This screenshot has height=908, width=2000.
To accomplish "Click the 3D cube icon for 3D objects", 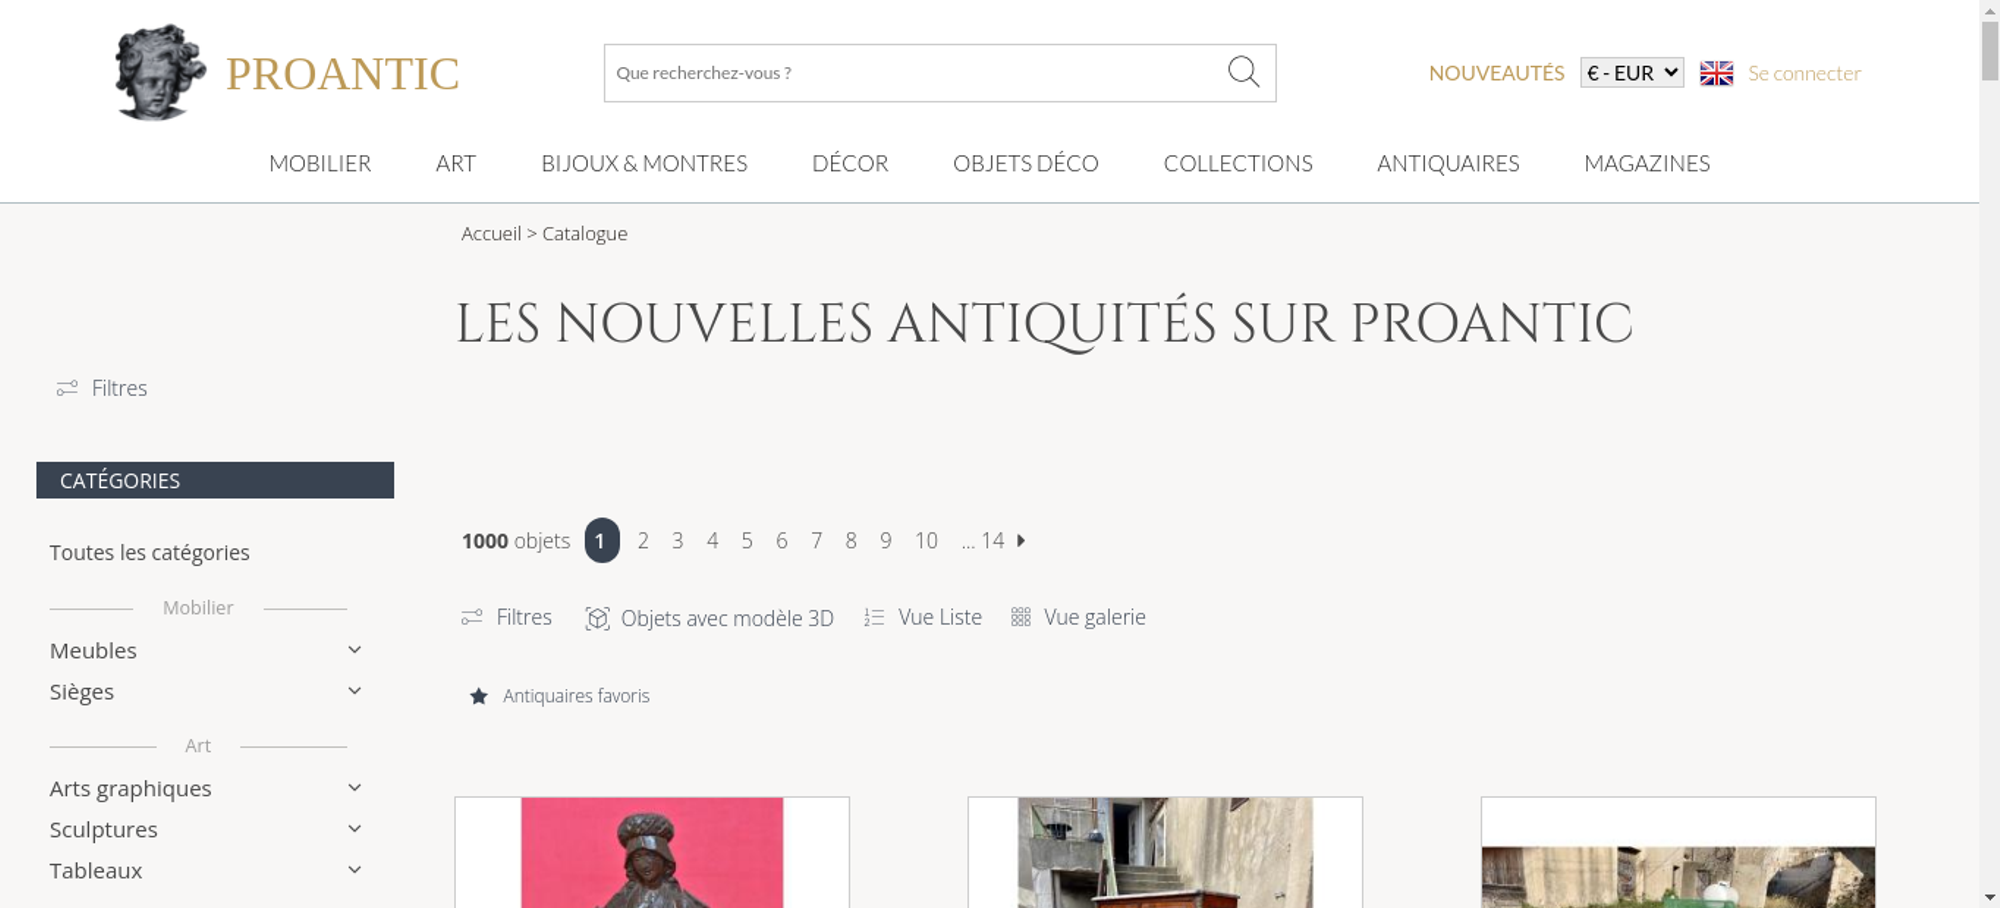I will (x=597, y=618).
